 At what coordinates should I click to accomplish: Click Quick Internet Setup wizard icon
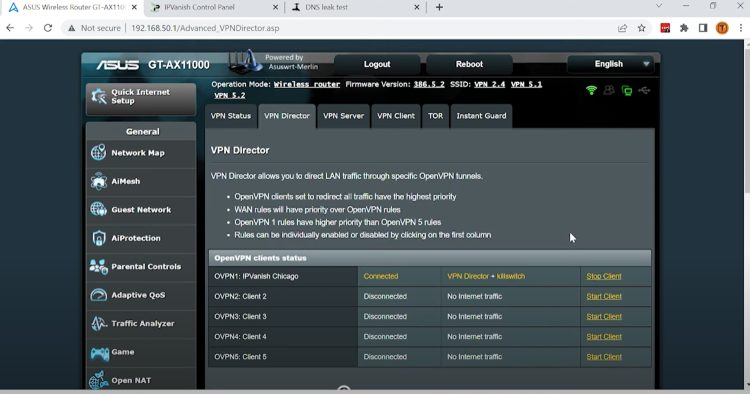(x=99, y=96)
